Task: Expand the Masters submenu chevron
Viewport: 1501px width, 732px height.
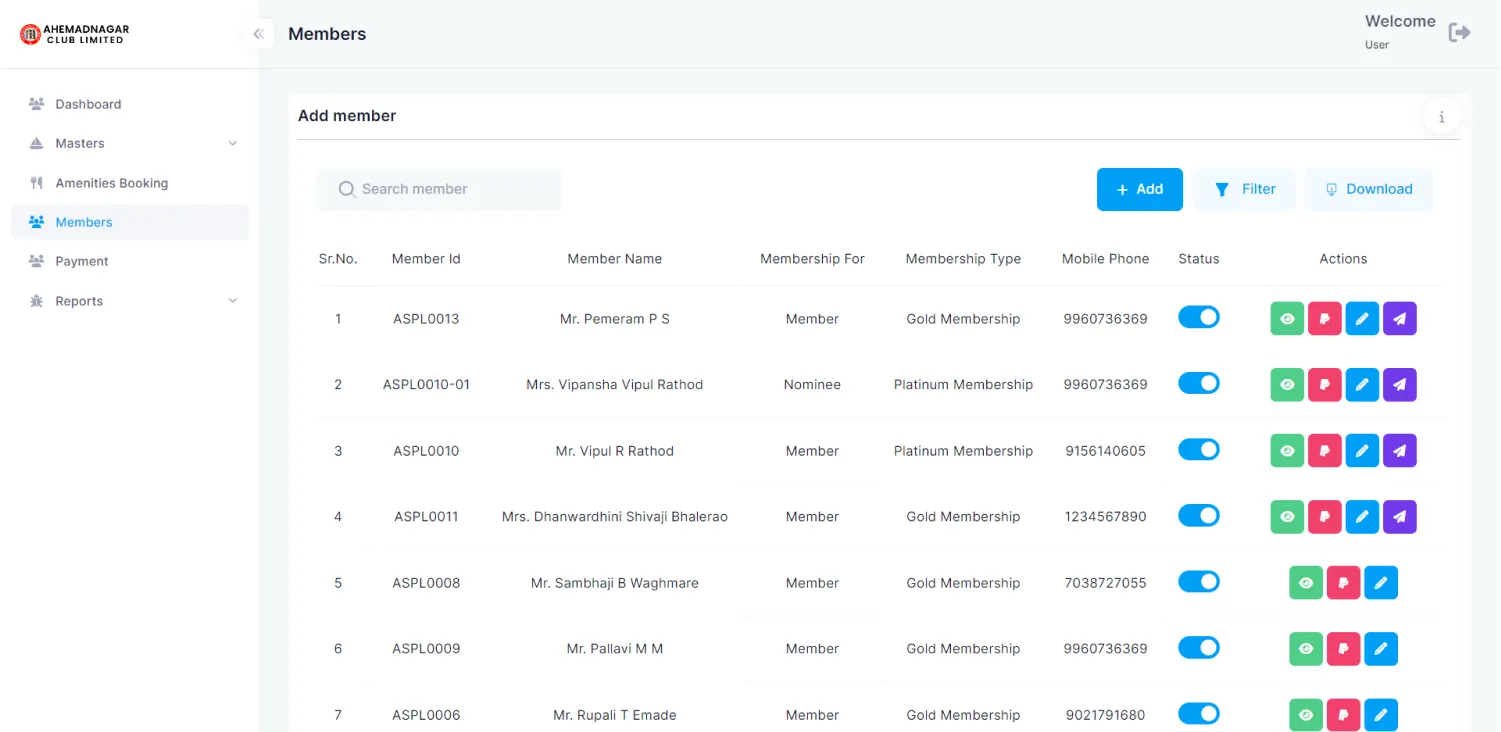Action: (233, 143)
